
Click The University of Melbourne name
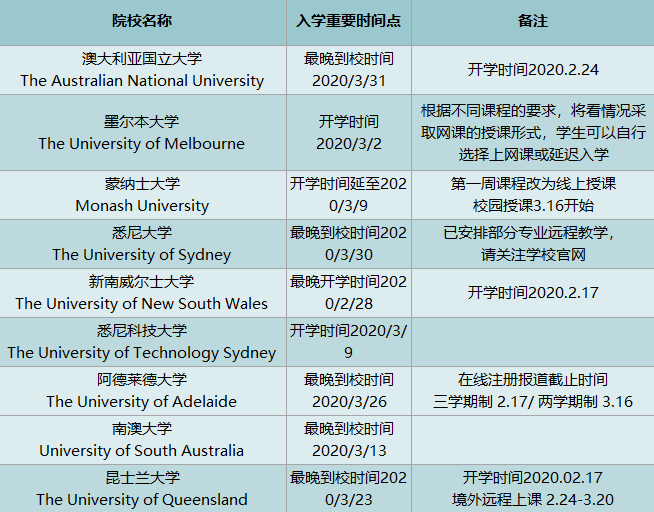[142, 144]
